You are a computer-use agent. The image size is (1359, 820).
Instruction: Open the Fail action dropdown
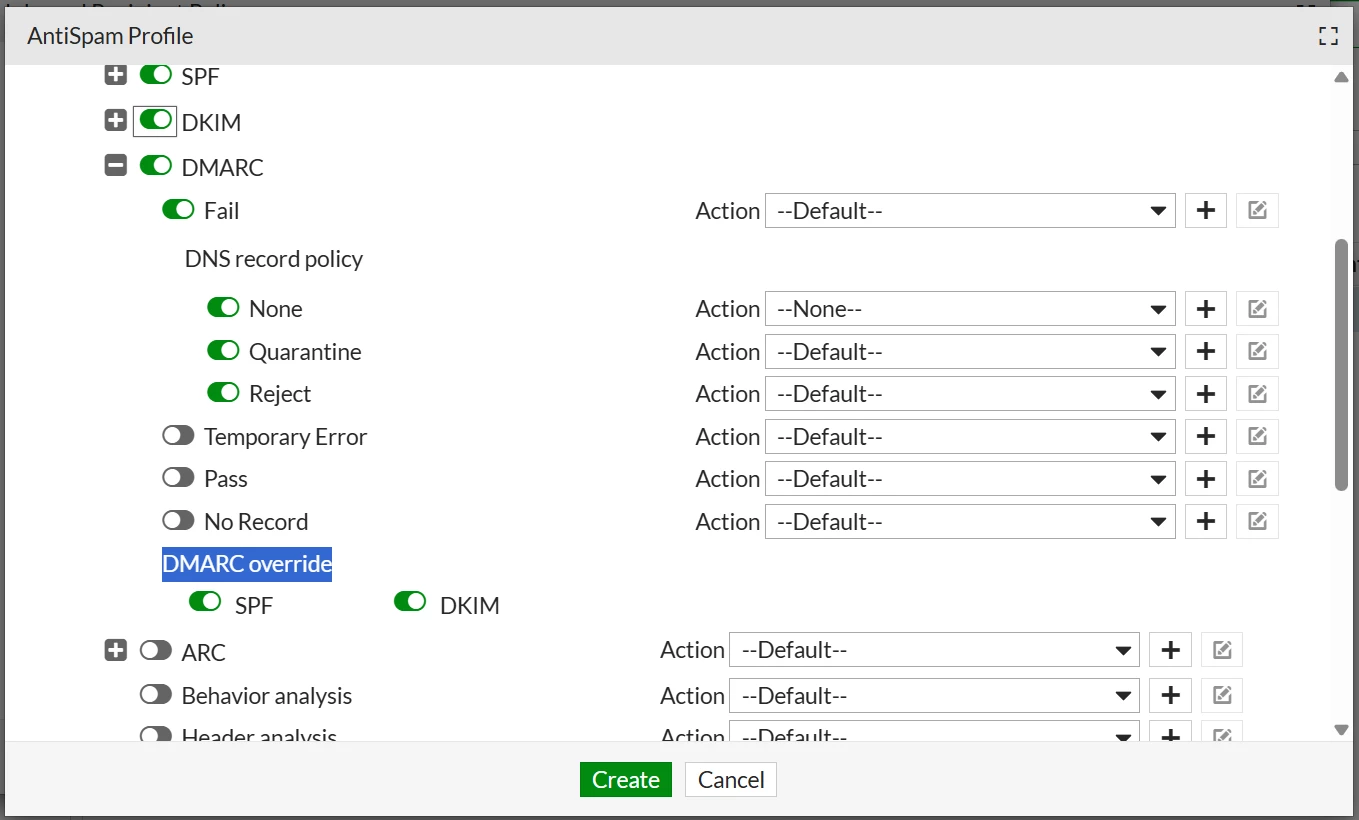pos(970,211)
